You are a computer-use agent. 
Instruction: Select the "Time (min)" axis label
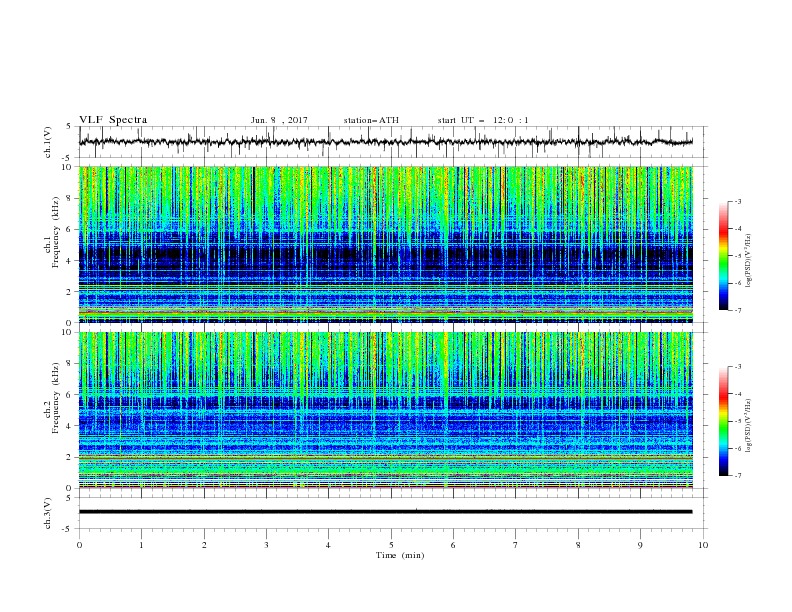[x=400, y=555]
